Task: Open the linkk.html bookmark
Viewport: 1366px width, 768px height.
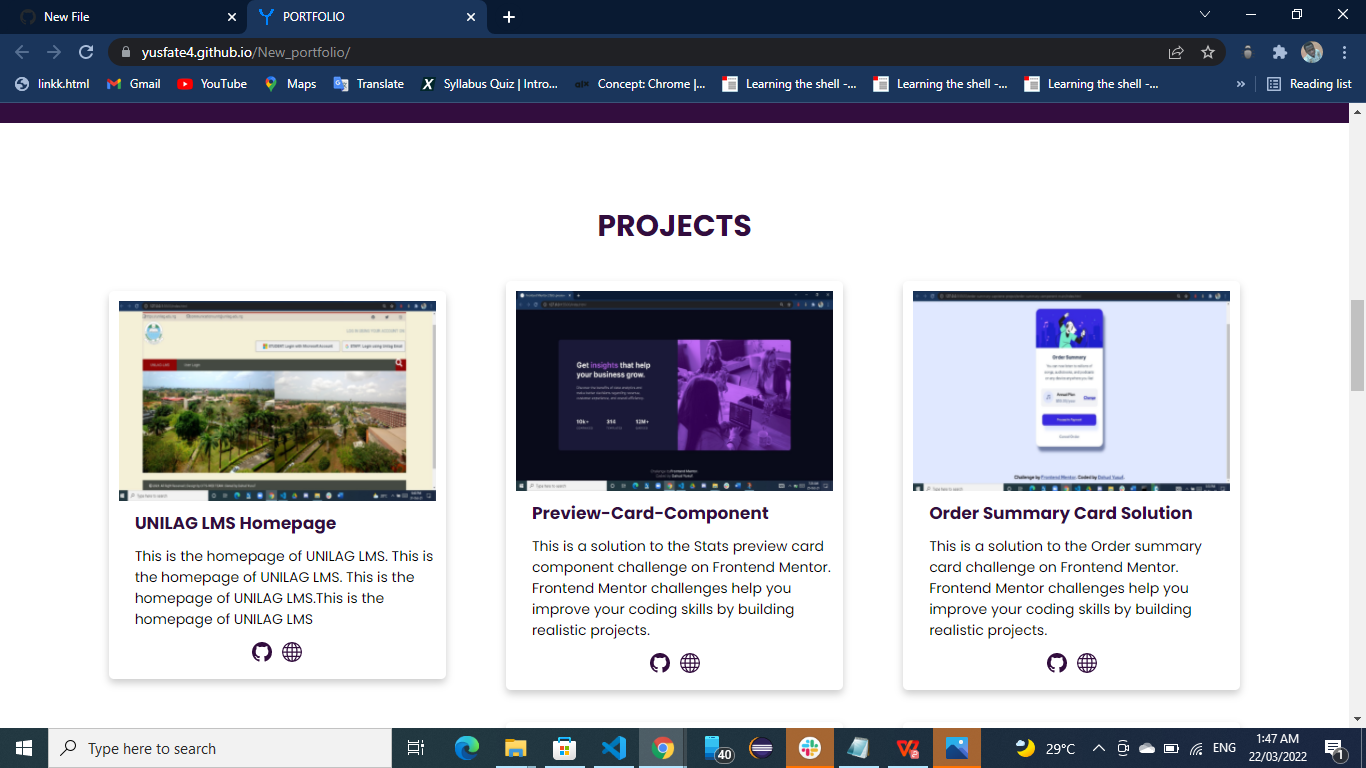Action: 52,84
